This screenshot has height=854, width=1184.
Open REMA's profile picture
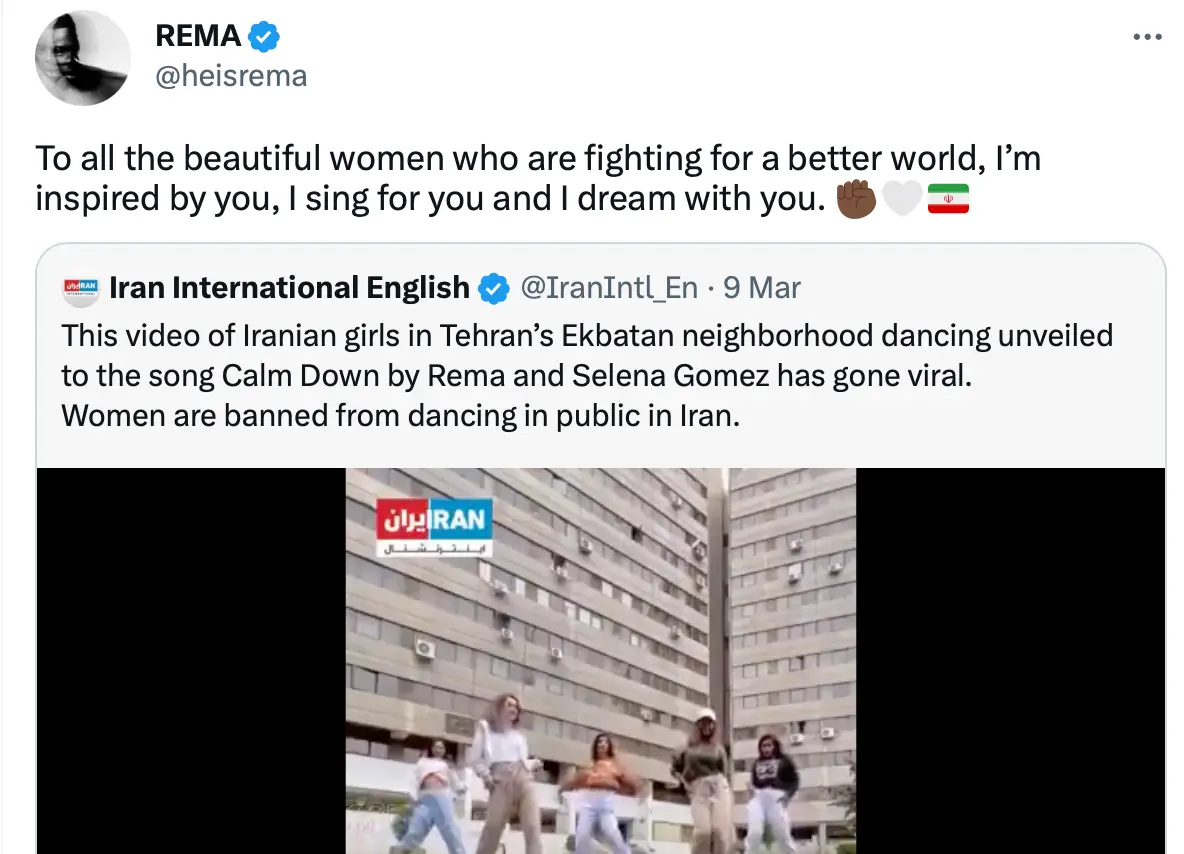click(x=83, y=58)
